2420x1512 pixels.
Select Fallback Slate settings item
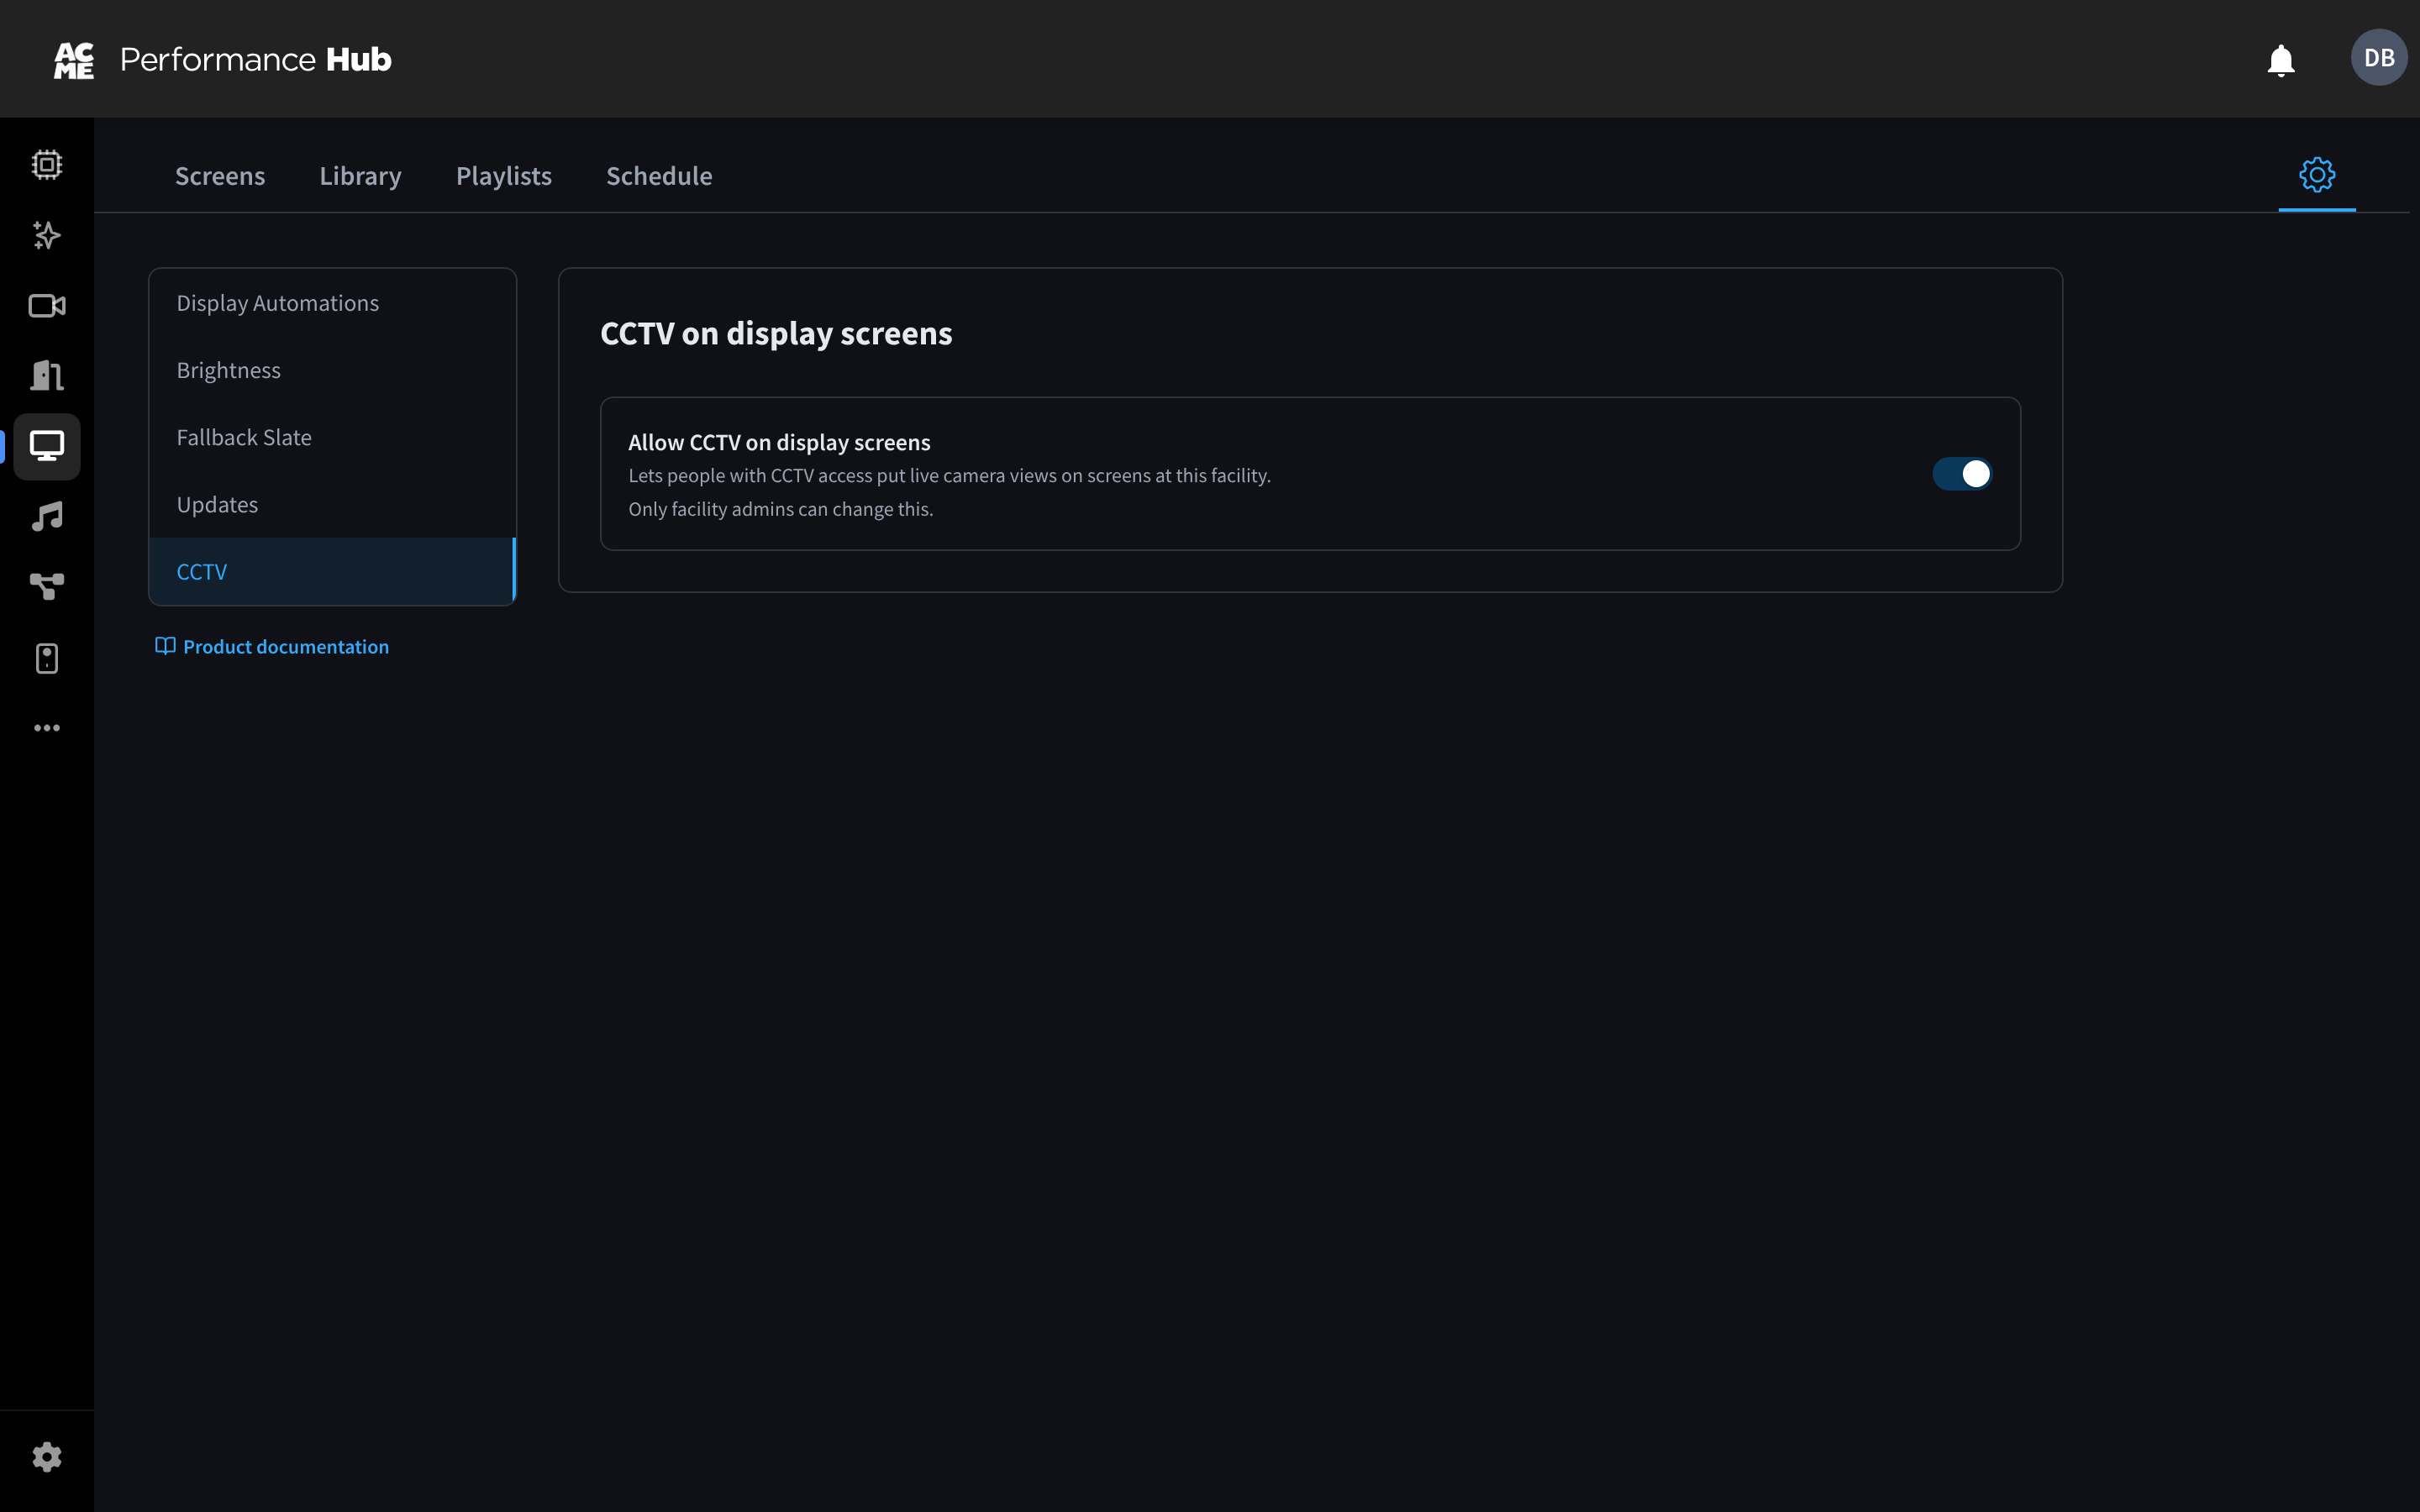(x=332, y=437)
